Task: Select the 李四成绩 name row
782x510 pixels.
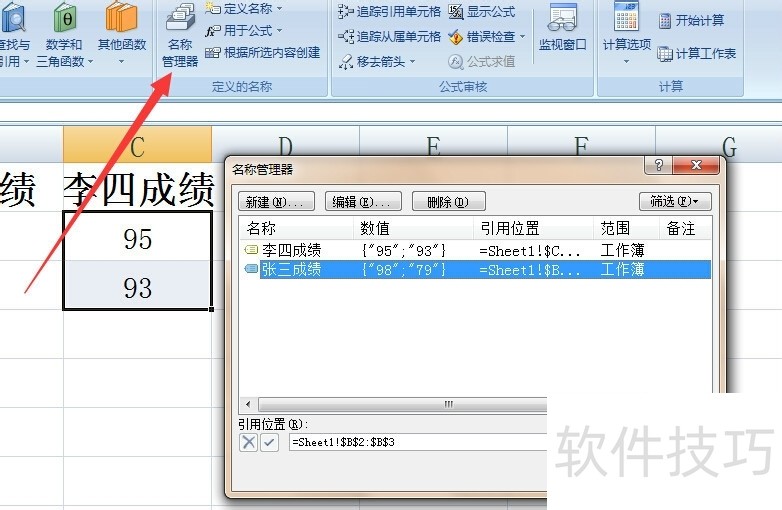Action: pos(475,250)
